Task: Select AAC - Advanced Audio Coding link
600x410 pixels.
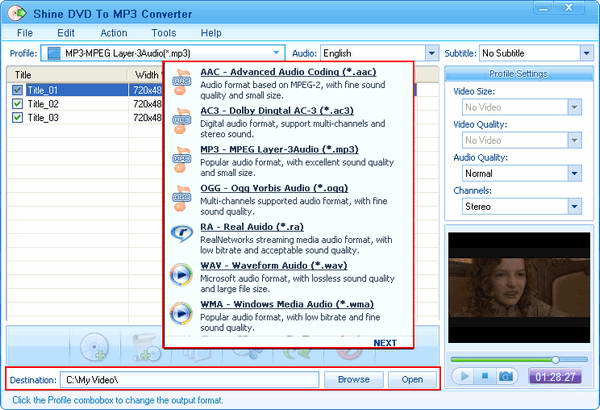Action: click(288, 72)
